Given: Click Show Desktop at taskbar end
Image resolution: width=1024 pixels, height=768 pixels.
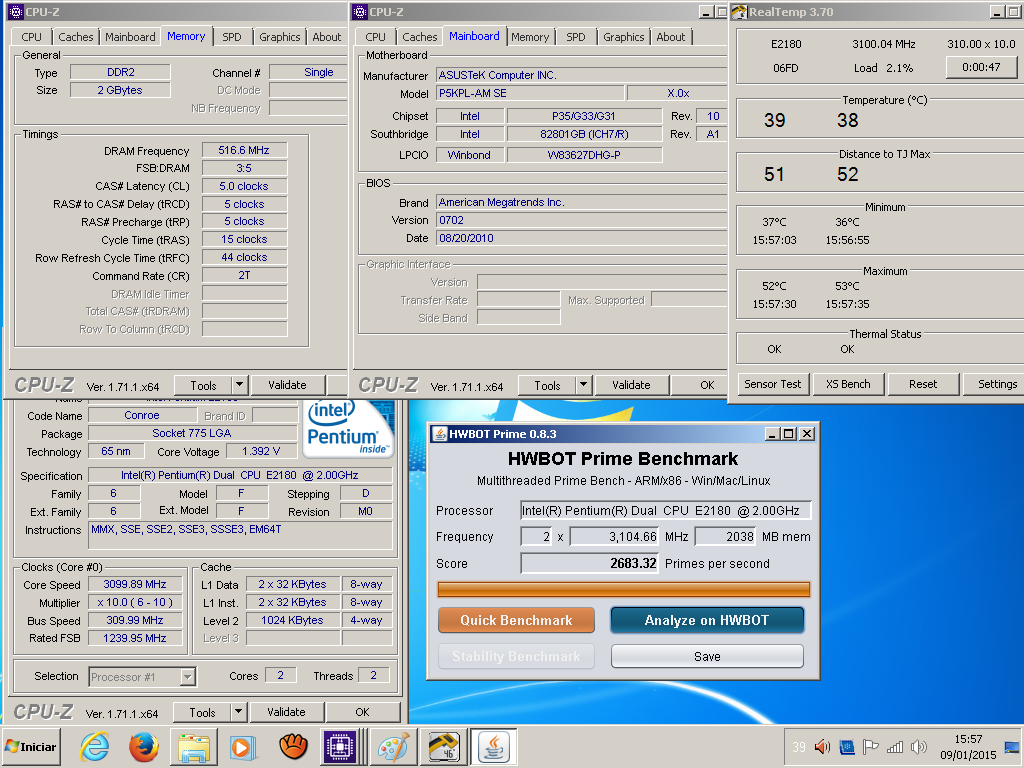Looking at the screenshot, I should point(1012,747).
